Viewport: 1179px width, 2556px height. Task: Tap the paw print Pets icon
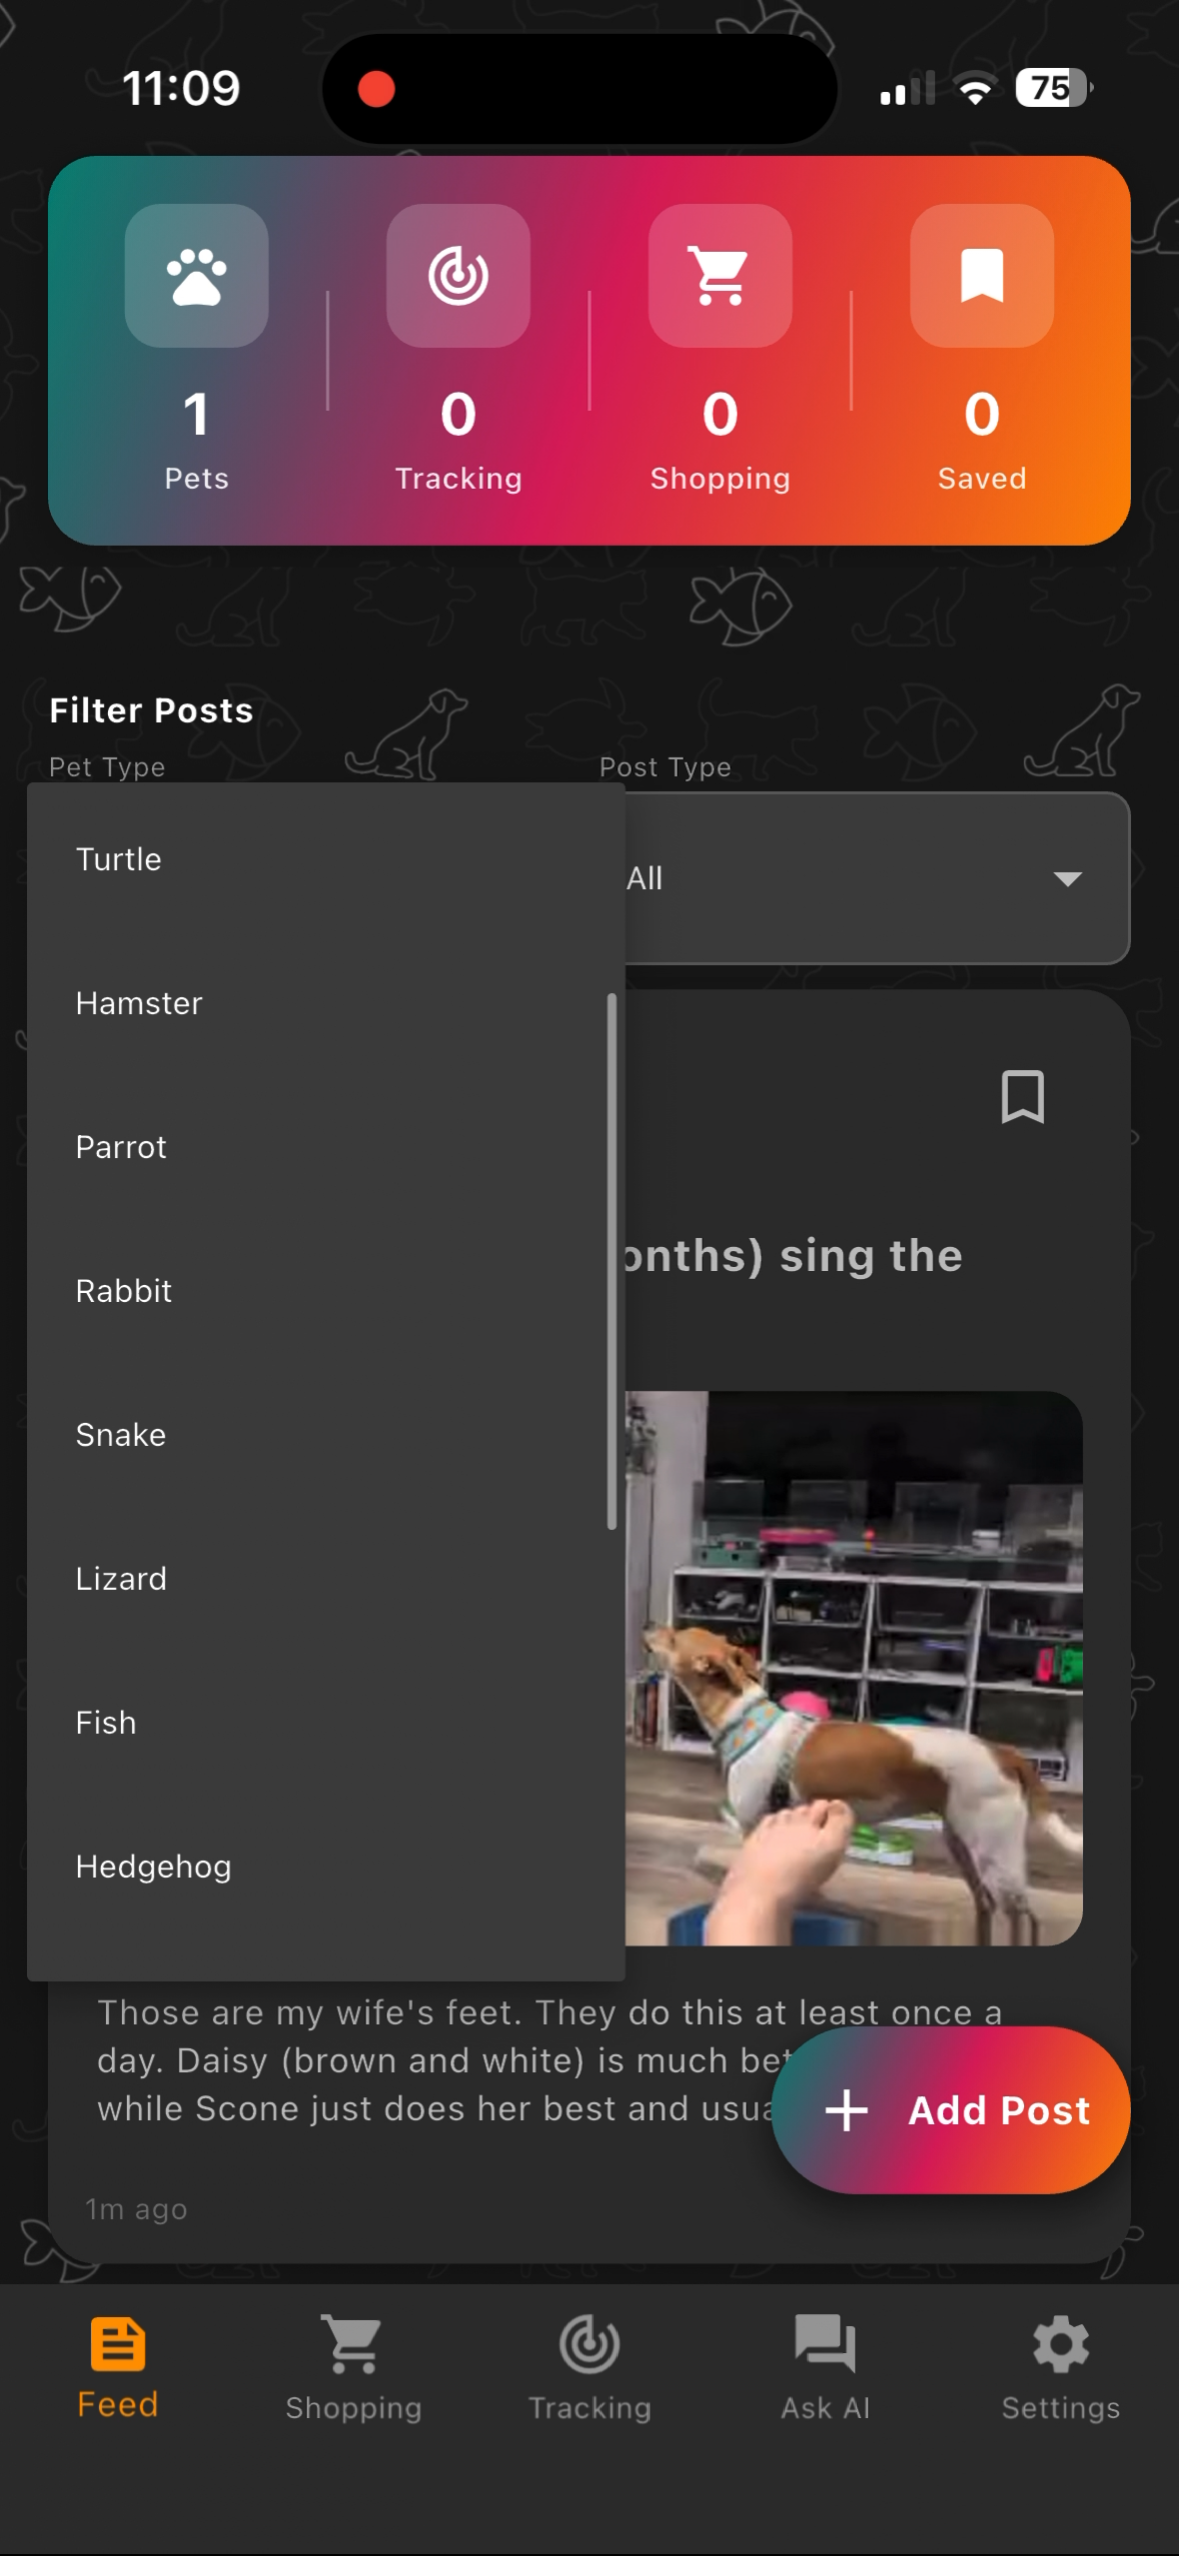coord(196,276)
